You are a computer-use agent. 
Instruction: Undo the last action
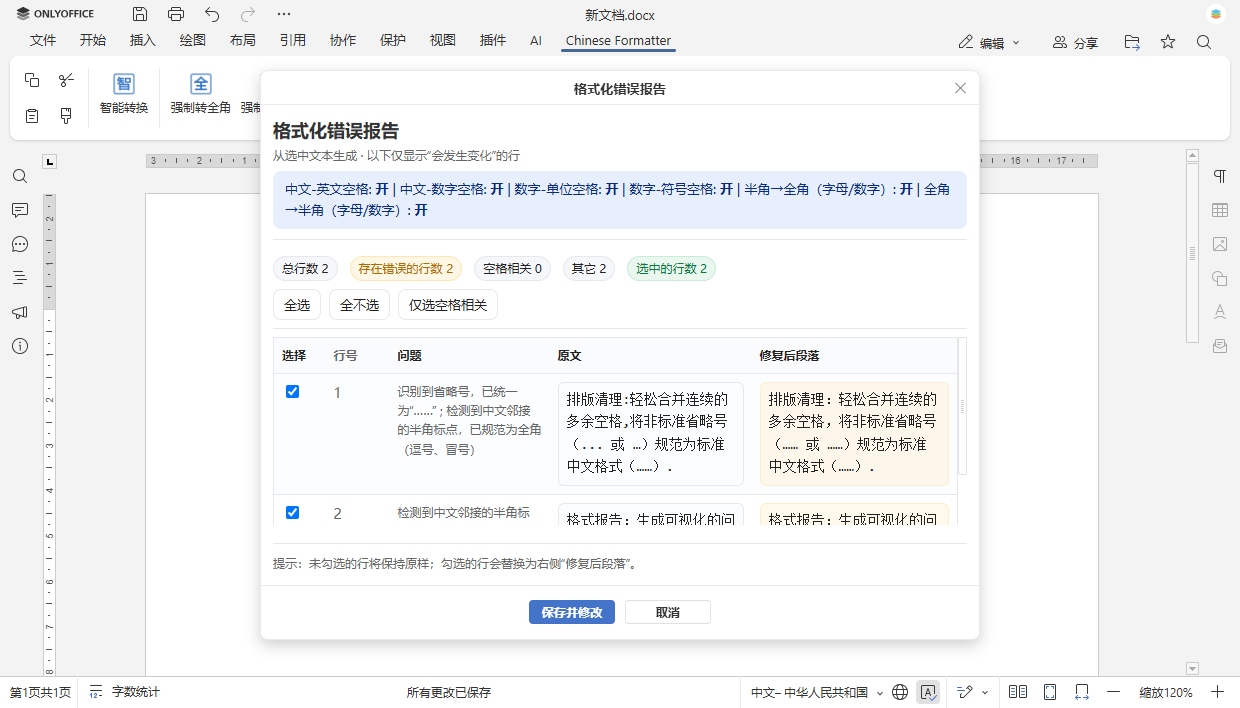(212, 14)
